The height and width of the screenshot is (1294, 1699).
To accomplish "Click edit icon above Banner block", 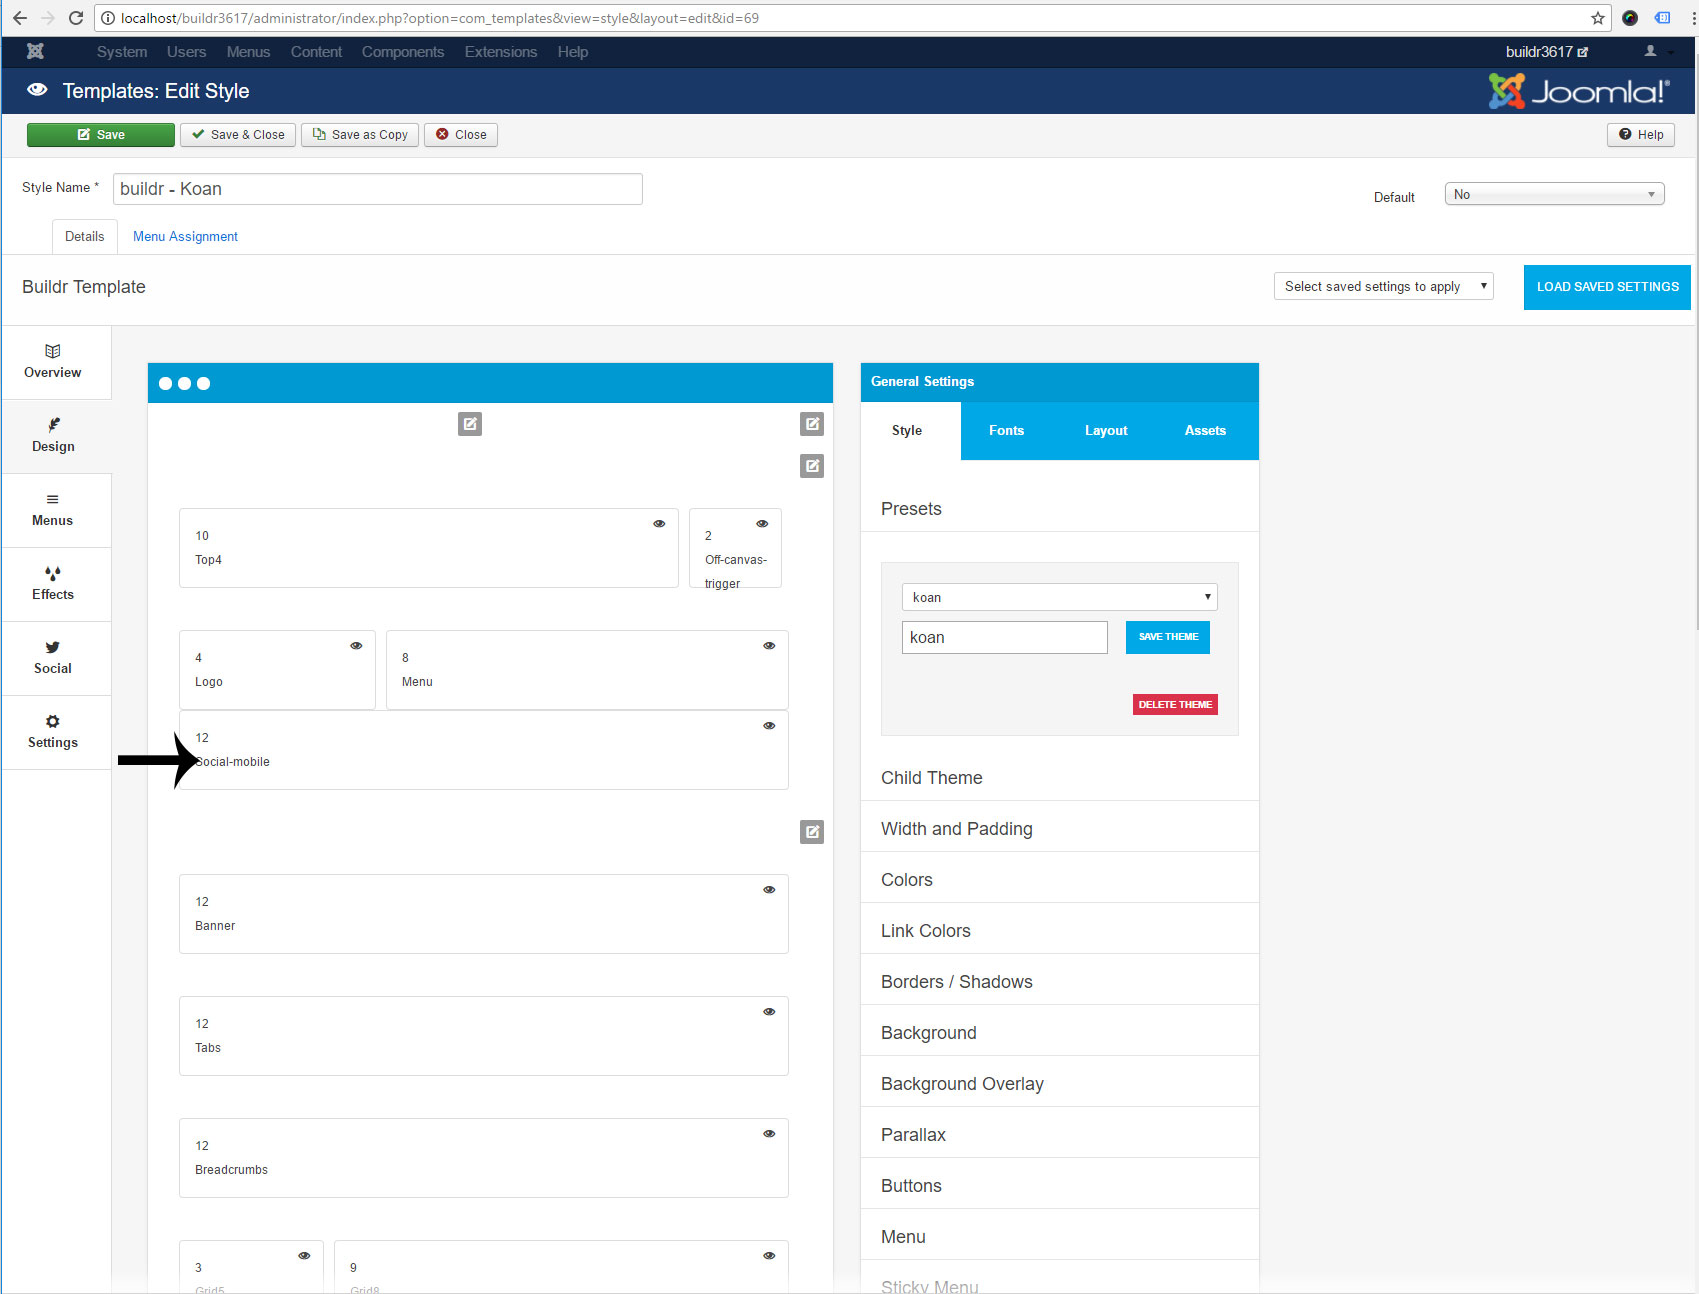I will click(x=812, y=832).
